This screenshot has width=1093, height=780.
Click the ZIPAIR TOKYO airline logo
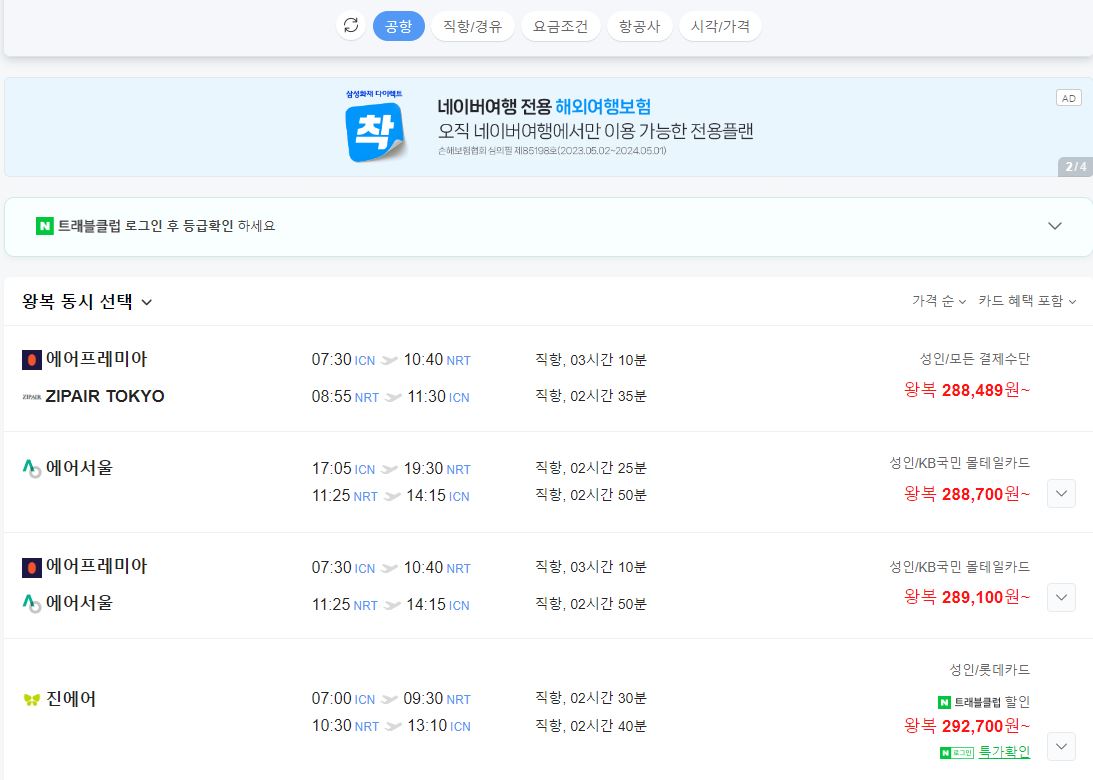32,397
